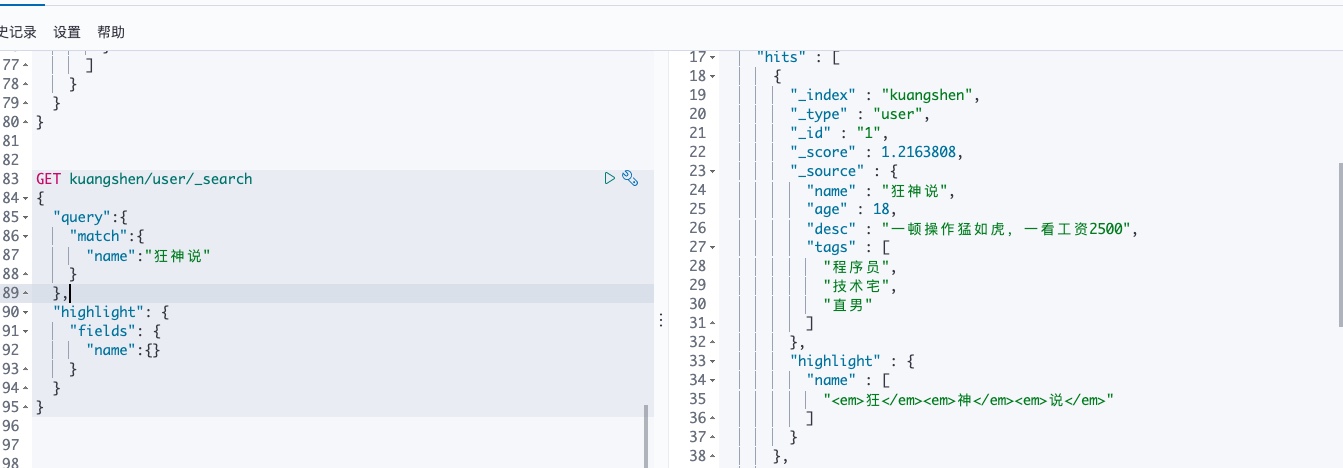The width and height of the screenshot is (1343, 468).
Task: Collapse the "match" block at line 86
Action: (25, 237)
